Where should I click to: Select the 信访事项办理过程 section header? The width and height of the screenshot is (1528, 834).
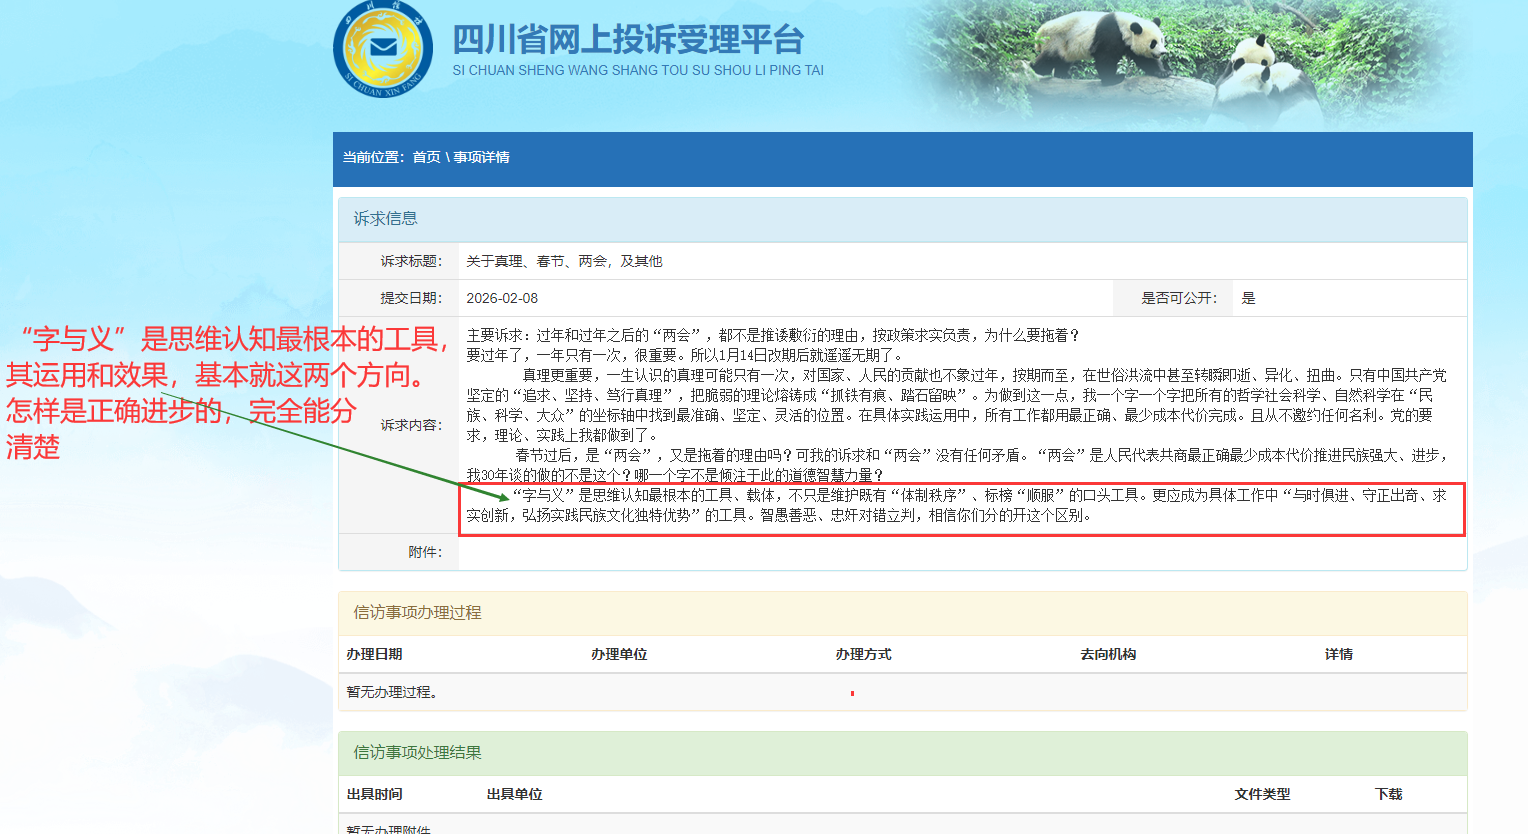417,612
